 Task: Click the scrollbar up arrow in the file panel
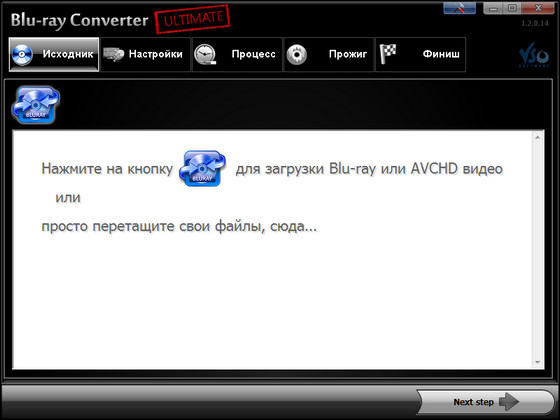pos(538,137)
